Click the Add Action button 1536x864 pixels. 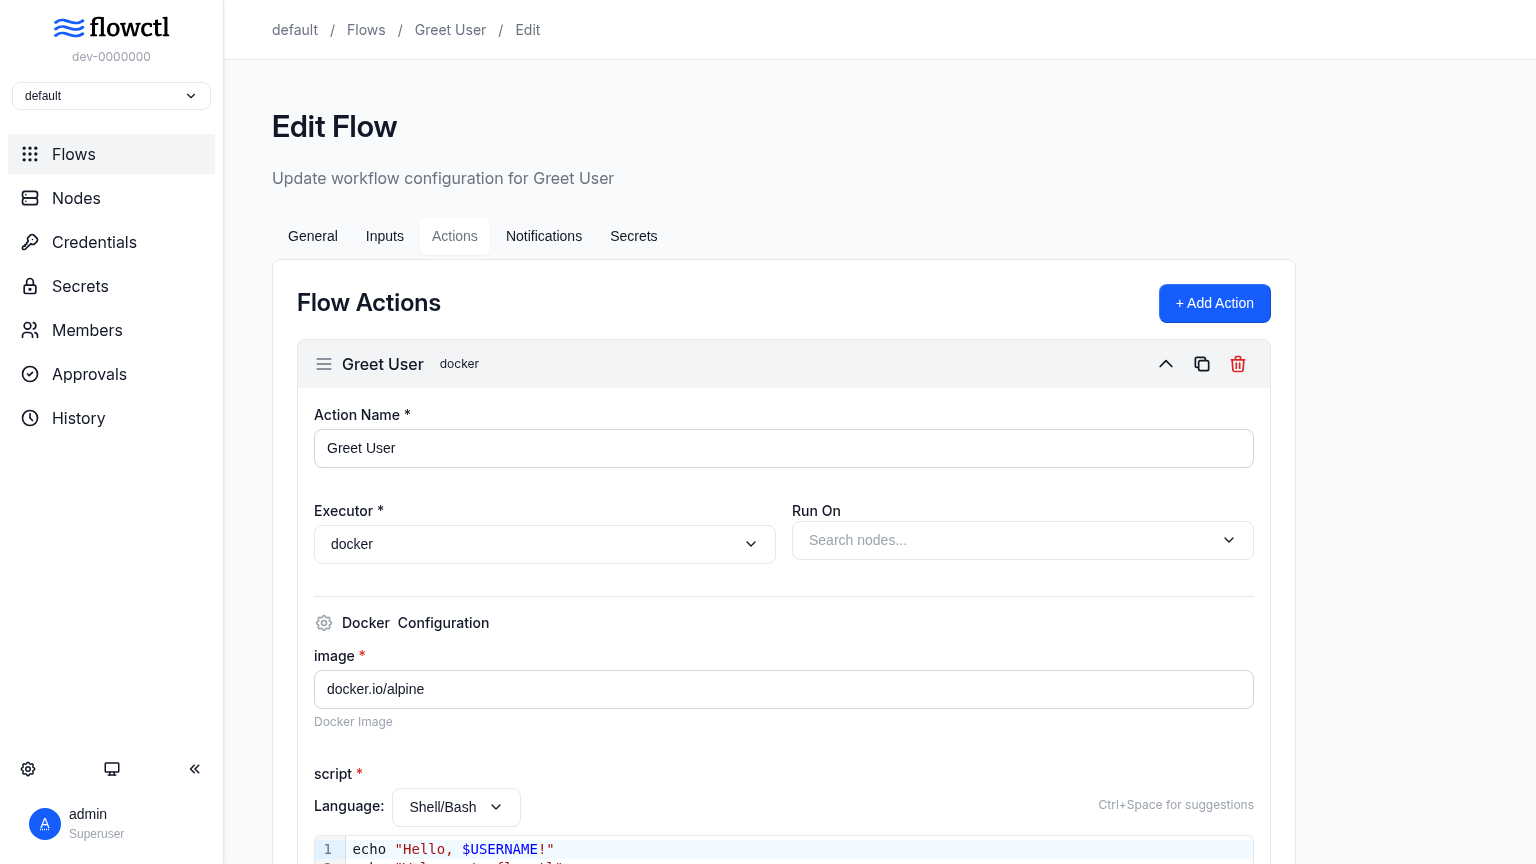pos(1215,303)
